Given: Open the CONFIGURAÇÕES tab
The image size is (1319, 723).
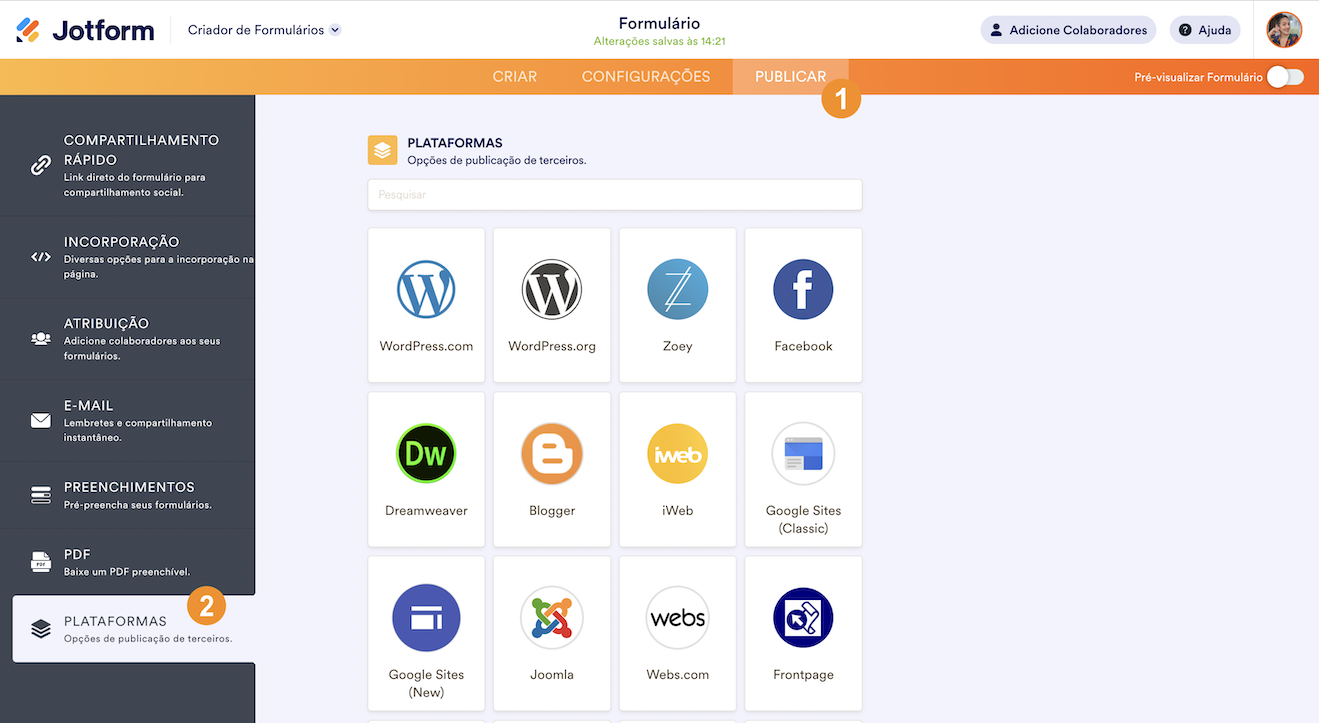Looking at the screenshot, I should click(646, 77).
